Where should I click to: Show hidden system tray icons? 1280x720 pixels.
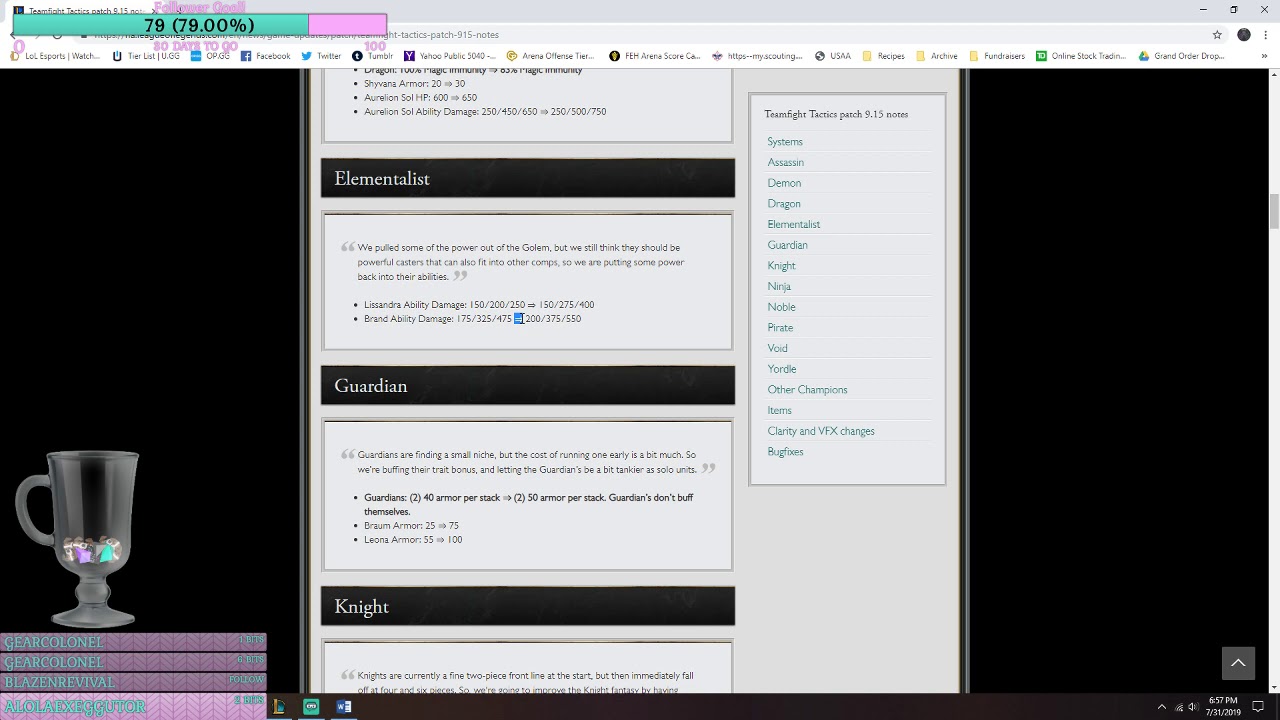[x=1161, y=706]
